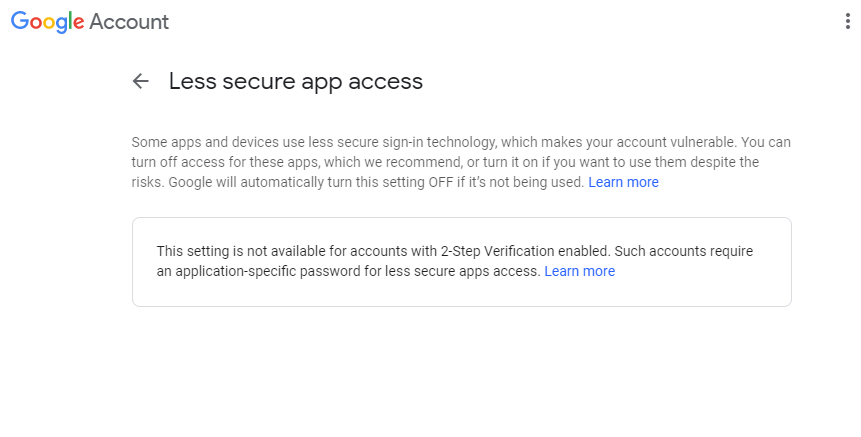
Task: Click the green l in Google logo
Action: click(71, 22)
